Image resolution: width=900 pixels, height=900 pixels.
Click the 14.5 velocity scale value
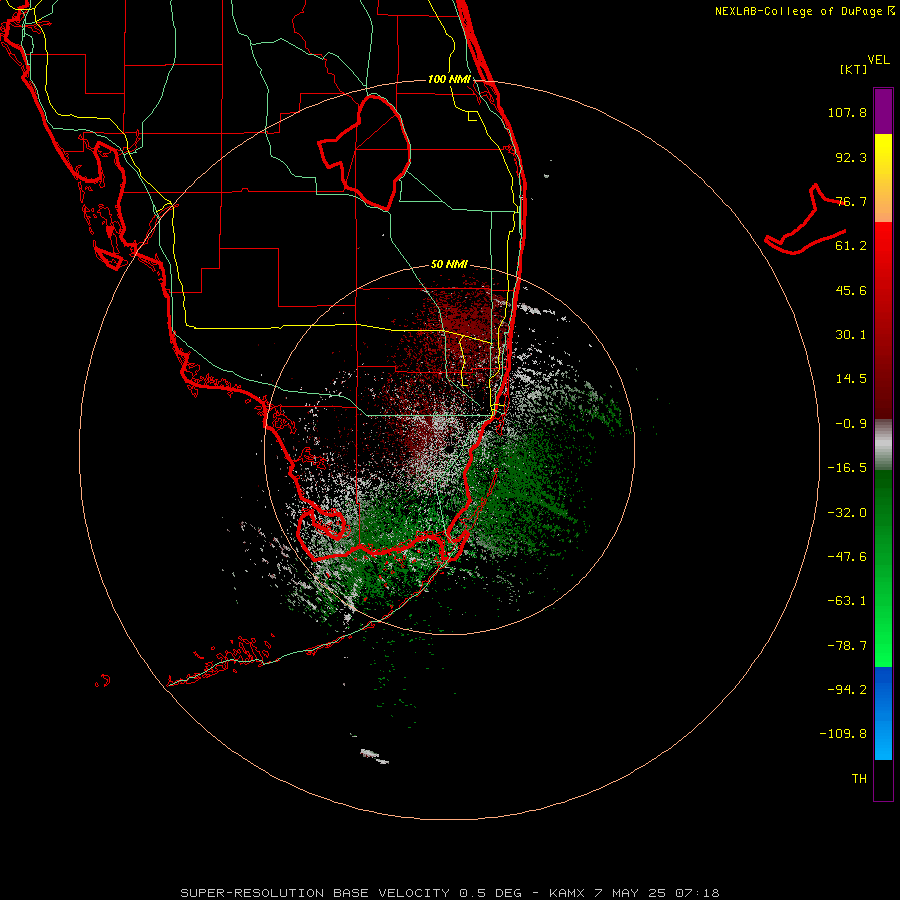coord(851,379)
